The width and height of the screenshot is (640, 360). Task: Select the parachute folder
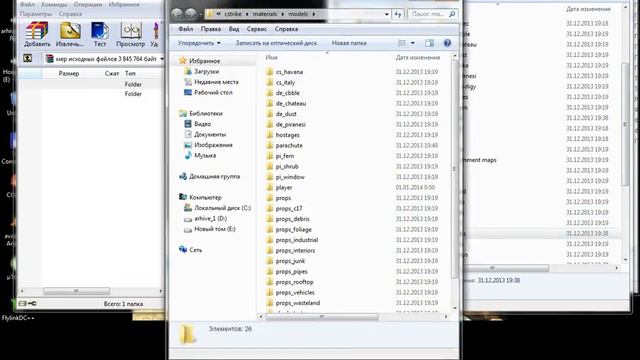point(289,146)
